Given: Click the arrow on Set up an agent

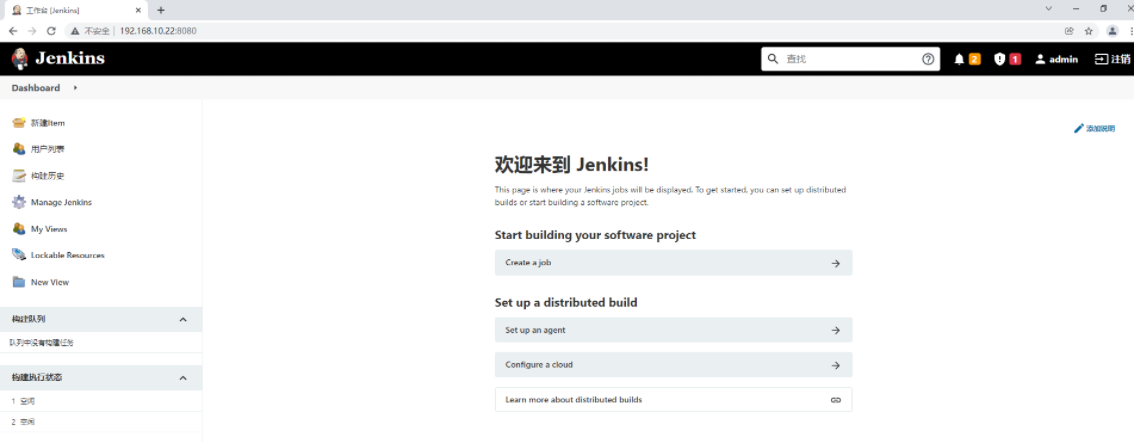Looking at the screenshot, I should tap(835, 330).
